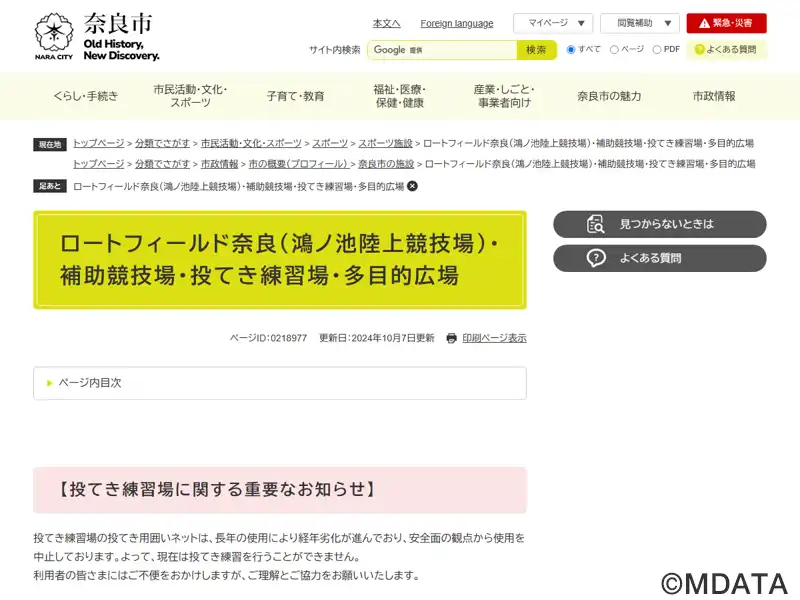Click the dark よくある質問 sidebar button
The image size is (800, 600).
[660, 258]
